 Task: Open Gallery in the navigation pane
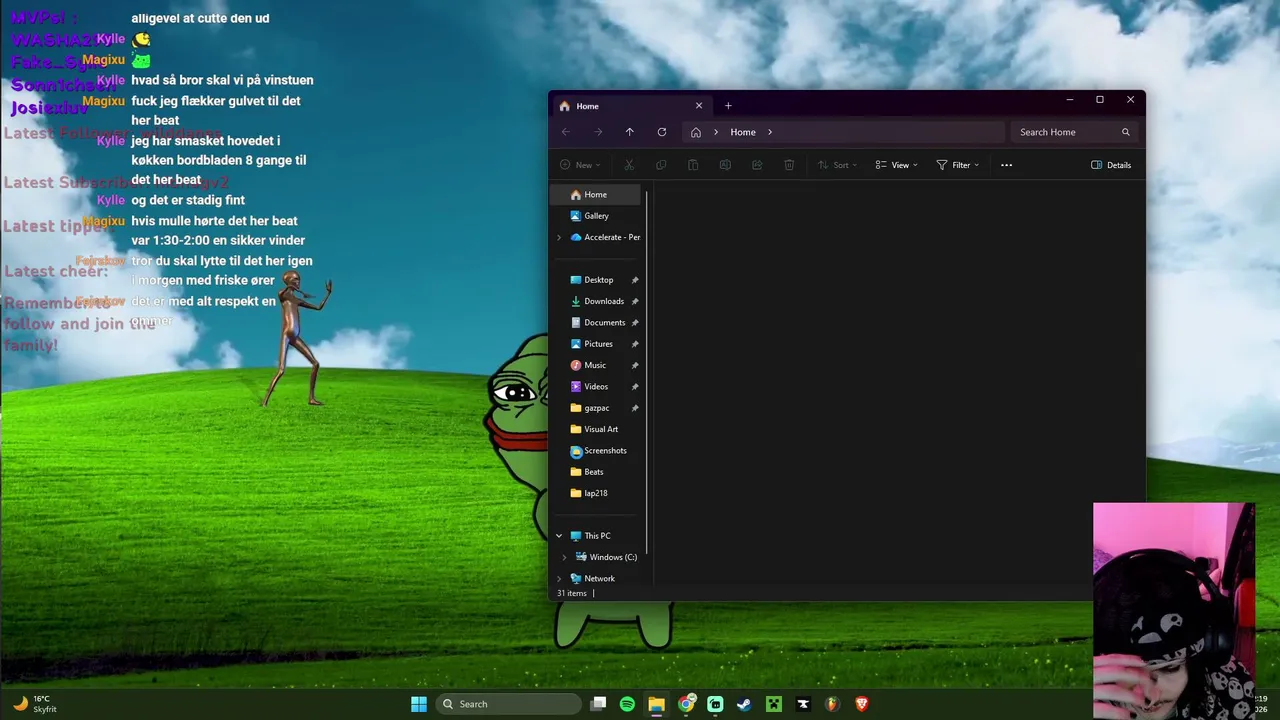click(598, 216)
